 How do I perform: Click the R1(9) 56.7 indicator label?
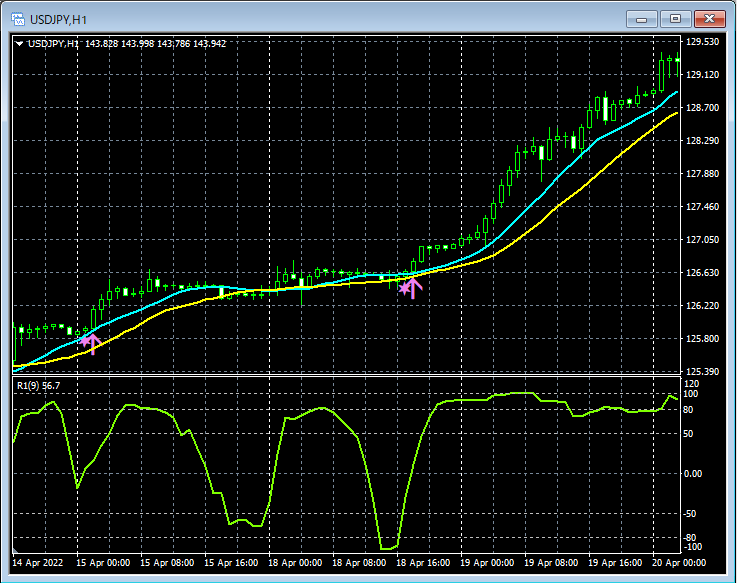coord(39,385)
